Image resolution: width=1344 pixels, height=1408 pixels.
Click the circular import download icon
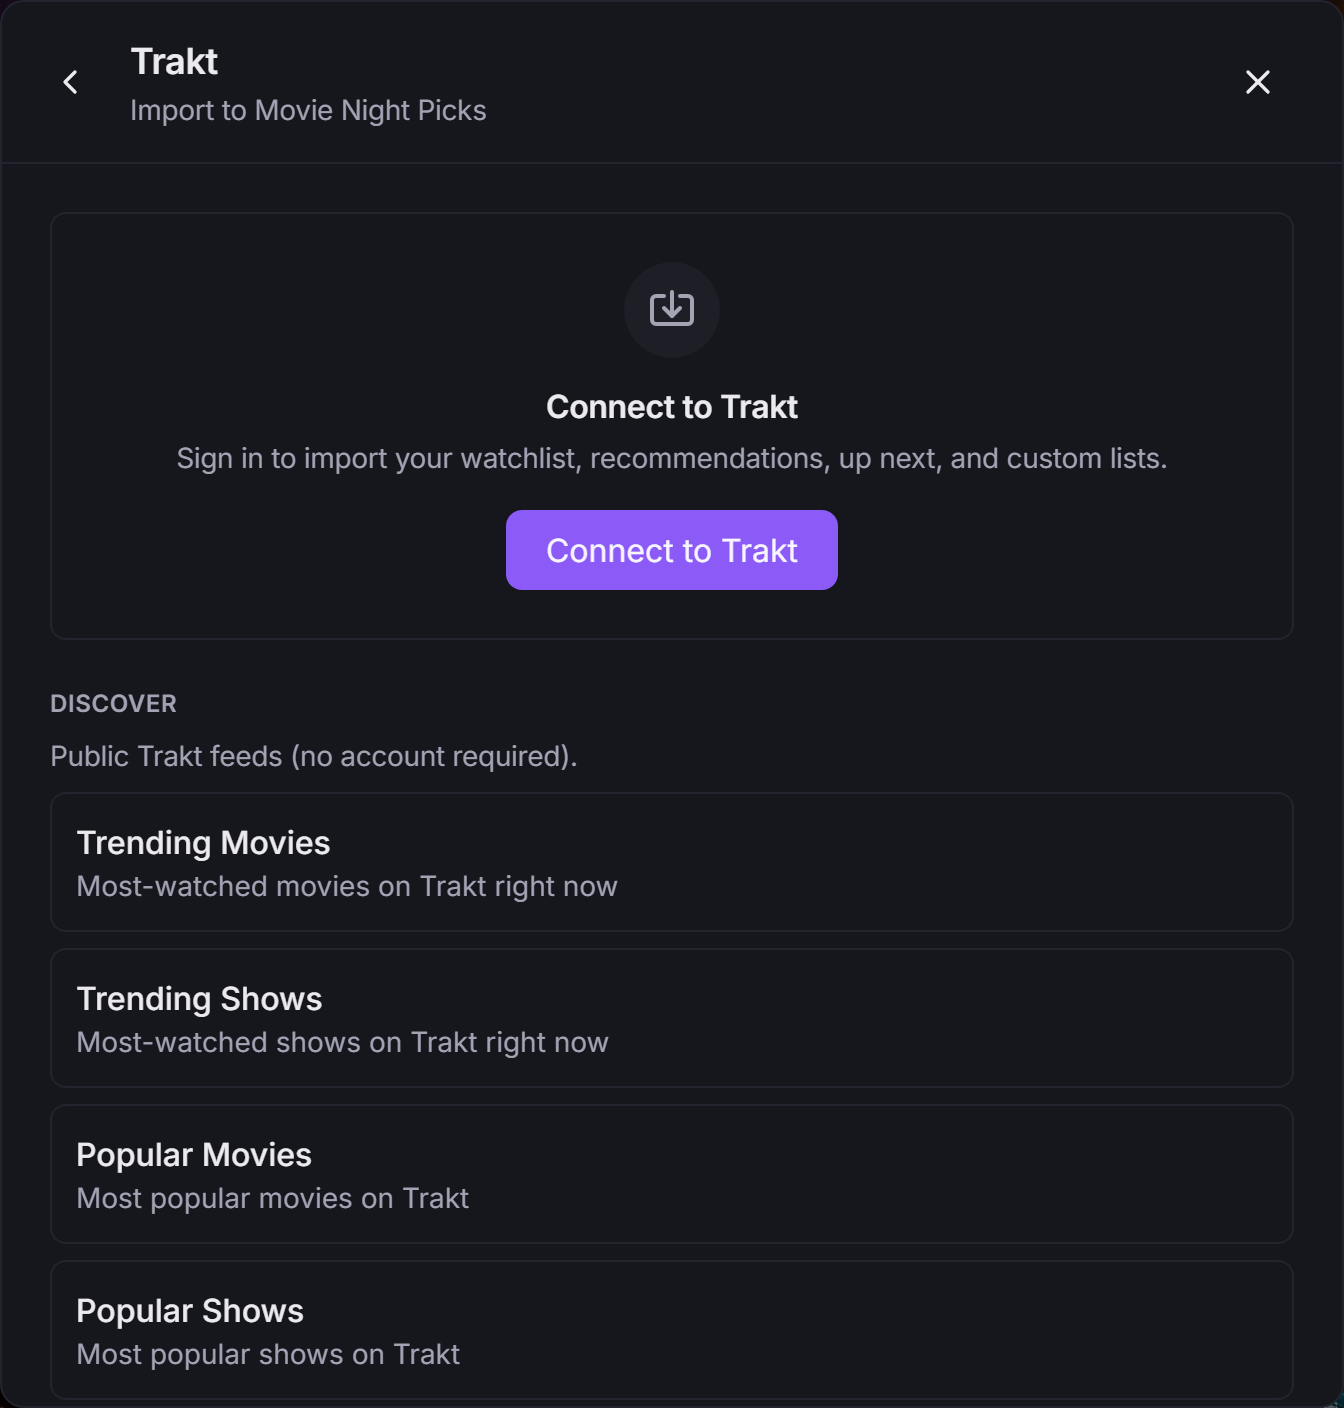[672, 310]
